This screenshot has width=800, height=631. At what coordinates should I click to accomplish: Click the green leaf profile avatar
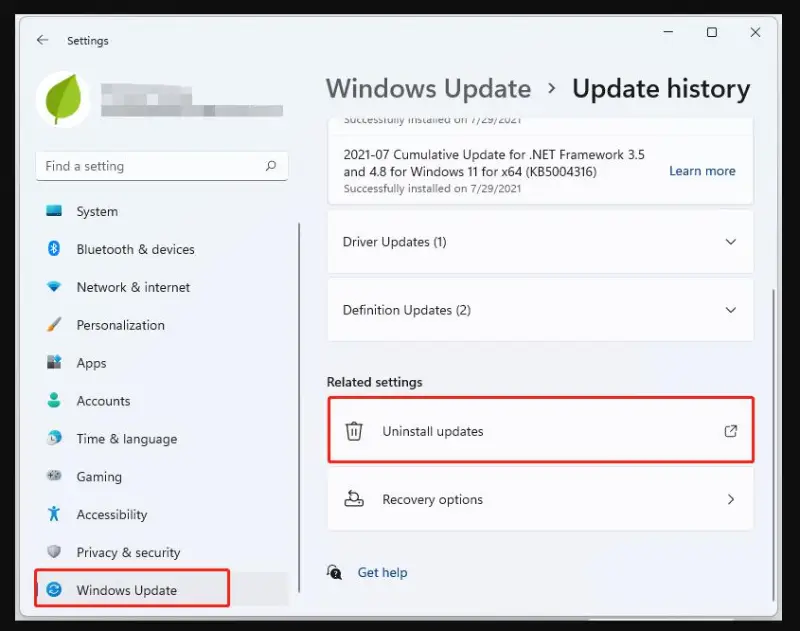click(x=63, y=99)
